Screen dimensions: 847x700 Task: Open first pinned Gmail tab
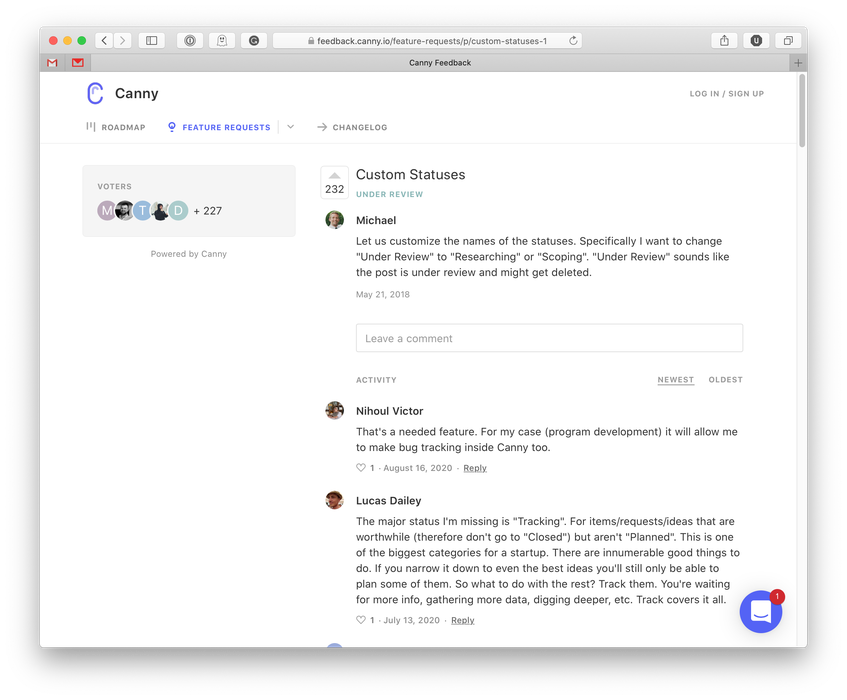[52, 63]
